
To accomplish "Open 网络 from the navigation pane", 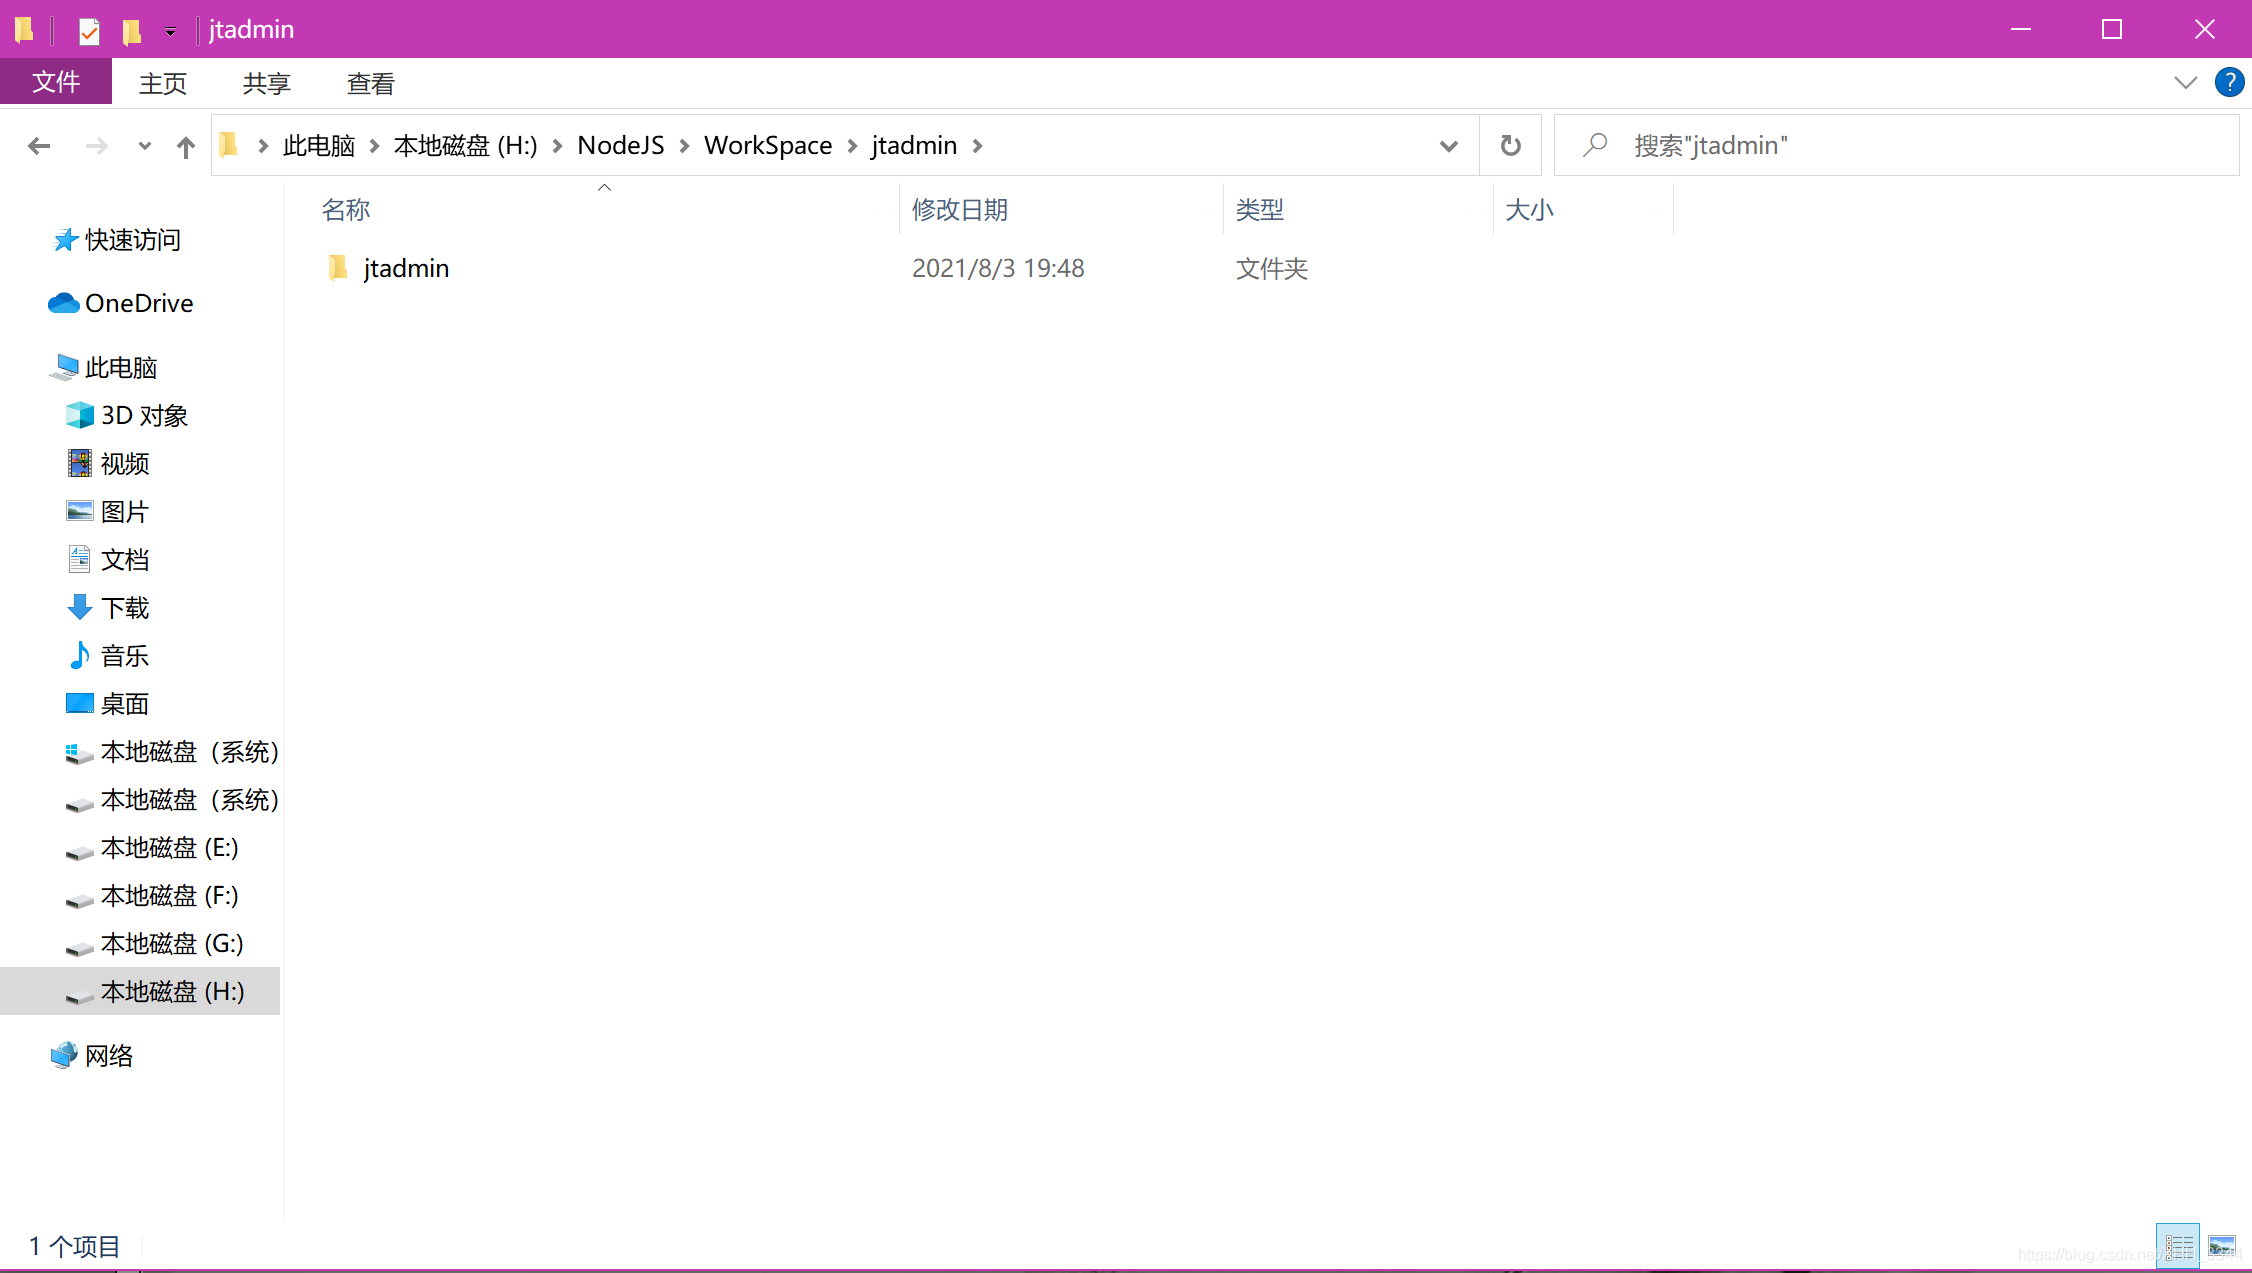I will (x=107, y=1055).
